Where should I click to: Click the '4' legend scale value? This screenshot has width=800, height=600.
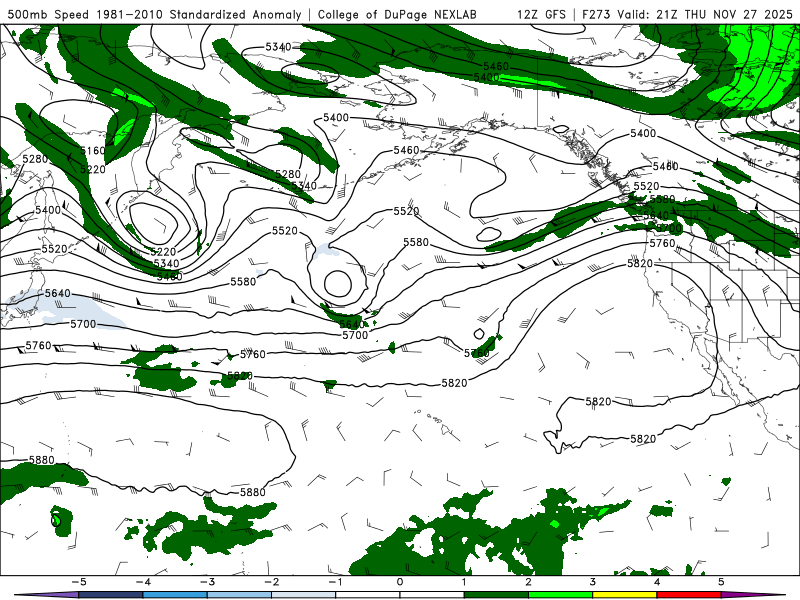point(657,582)
